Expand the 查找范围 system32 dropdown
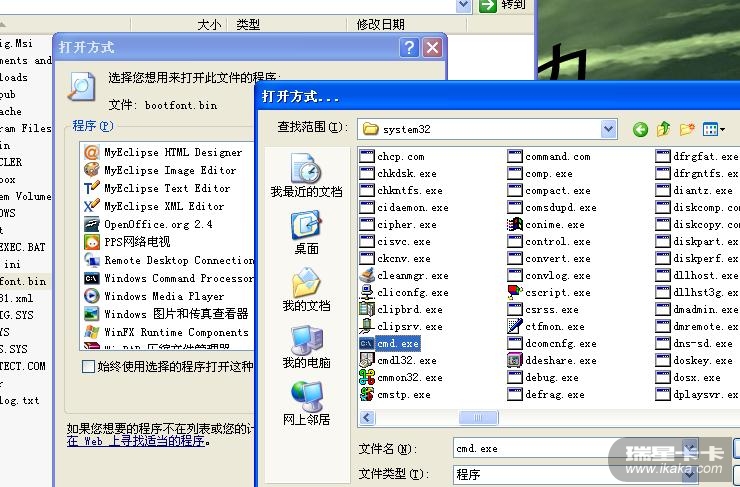 609,129
